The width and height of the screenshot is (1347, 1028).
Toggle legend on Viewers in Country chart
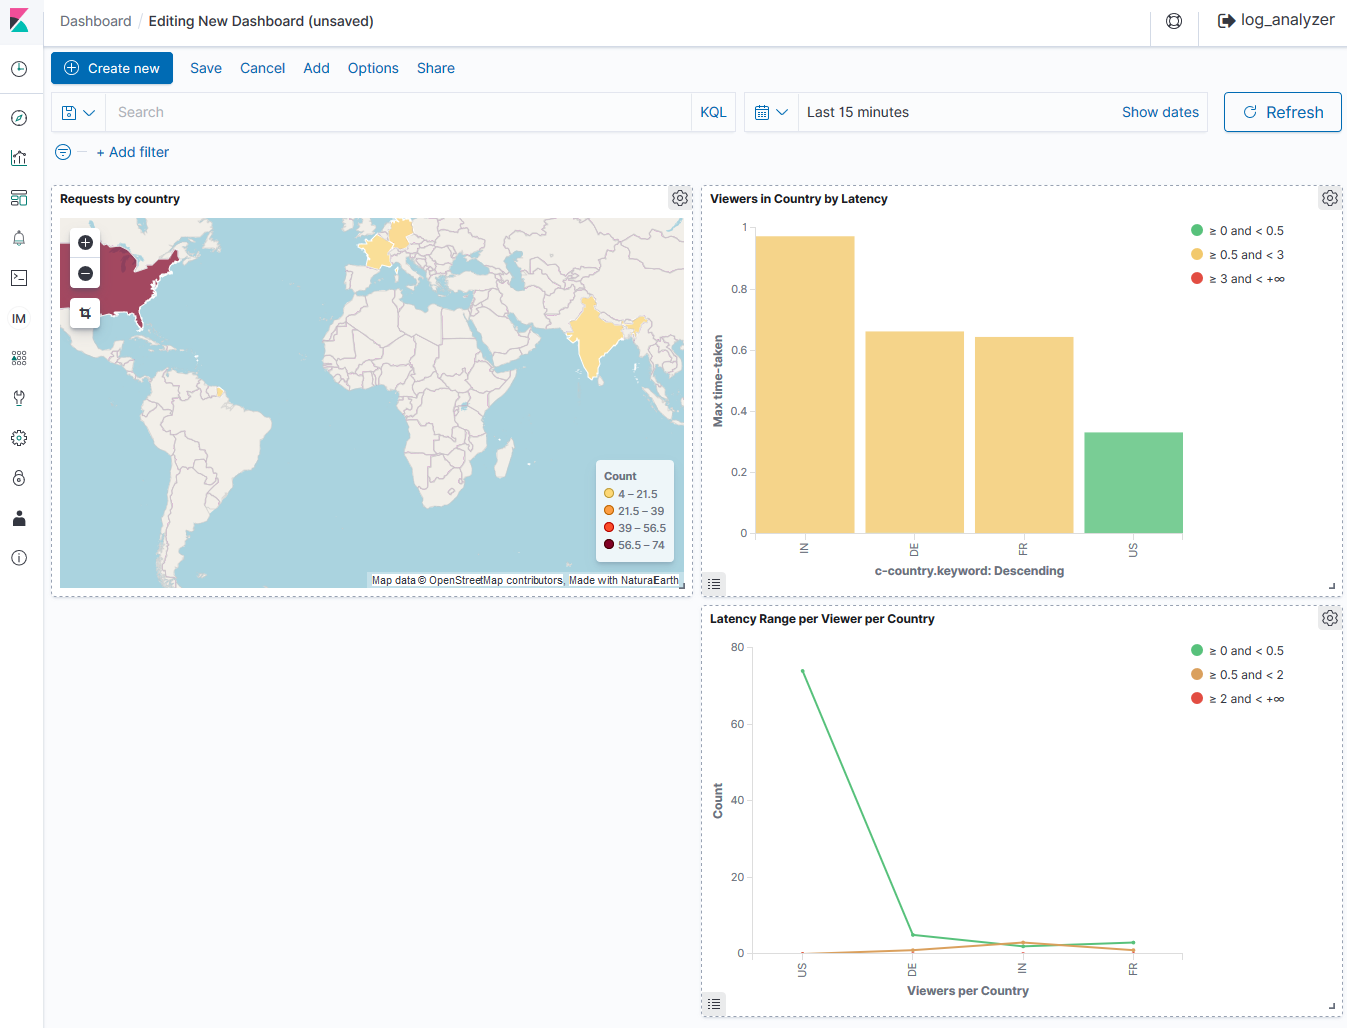coord(714,583)
